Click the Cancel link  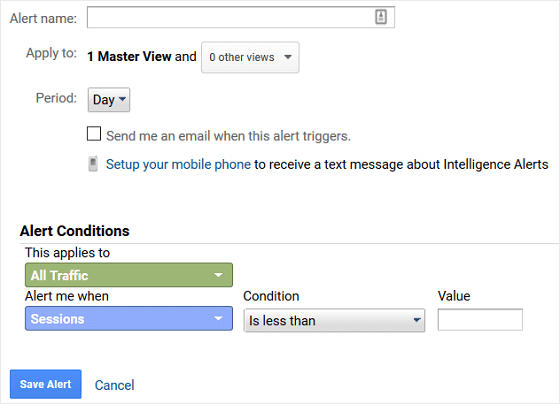point(115,385)
